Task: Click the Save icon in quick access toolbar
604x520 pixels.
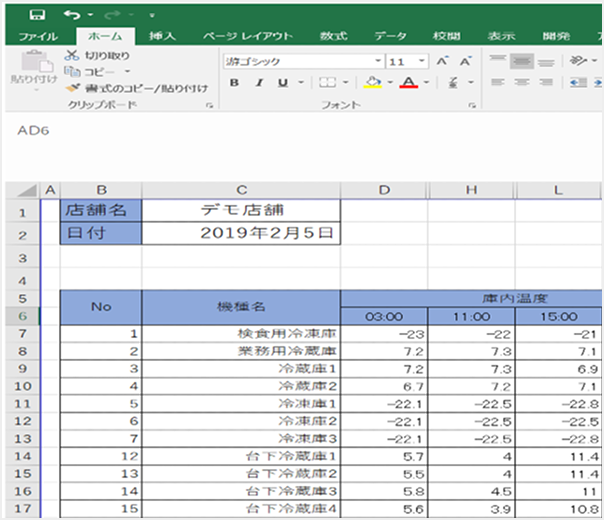Action: click(x=37, y=15)
